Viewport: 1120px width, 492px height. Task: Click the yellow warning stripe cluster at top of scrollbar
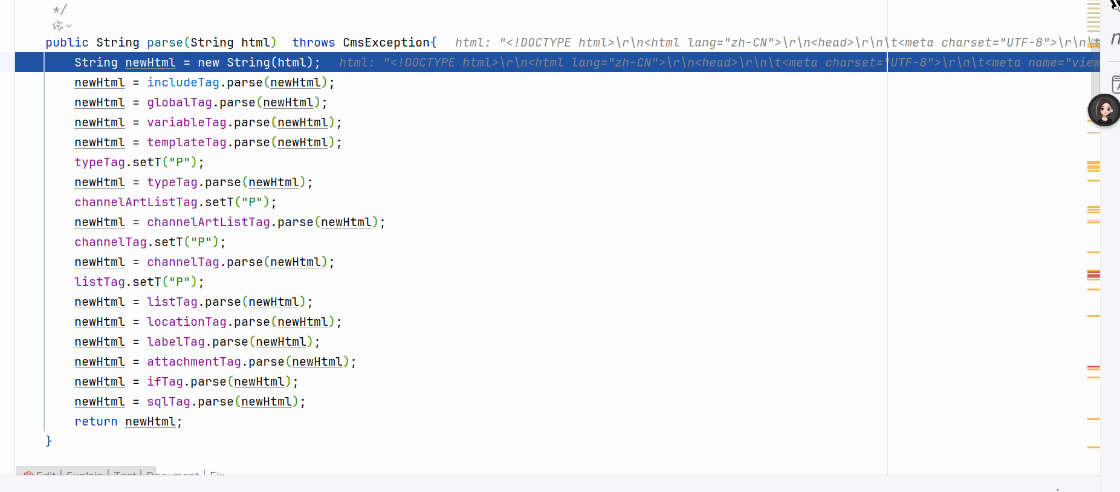1093,16
